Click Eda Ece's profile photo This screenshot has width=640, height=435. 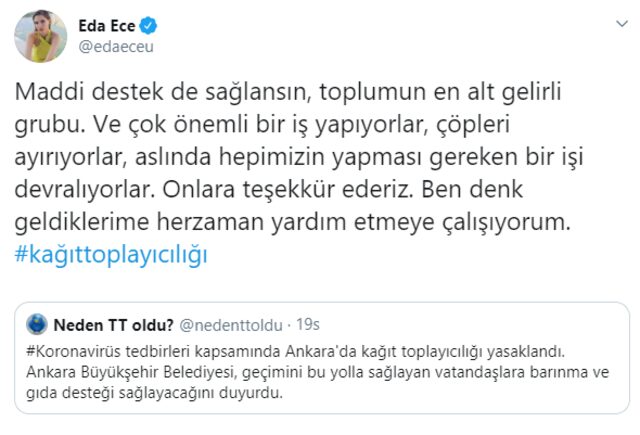[x=38, y=36]
